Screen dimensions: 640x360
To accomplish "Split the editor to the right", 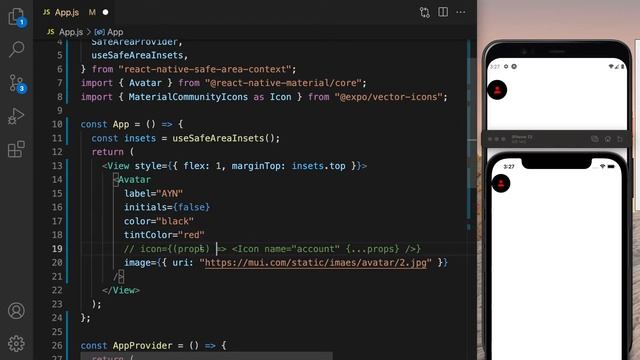I will click(443, 12).
